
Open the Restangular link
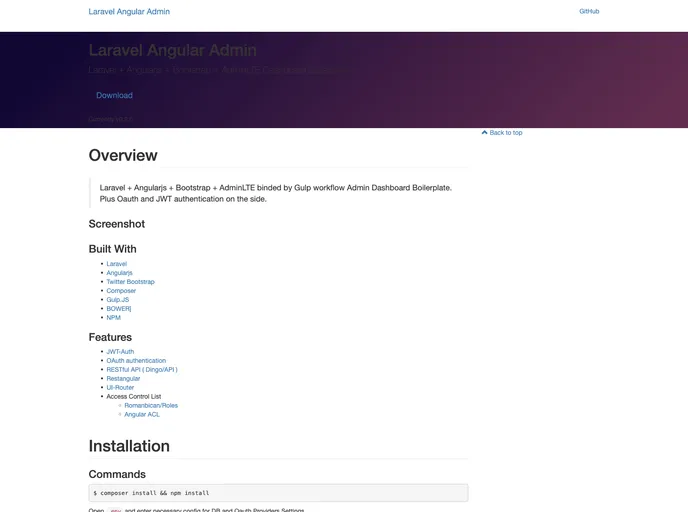coord(123,379)
